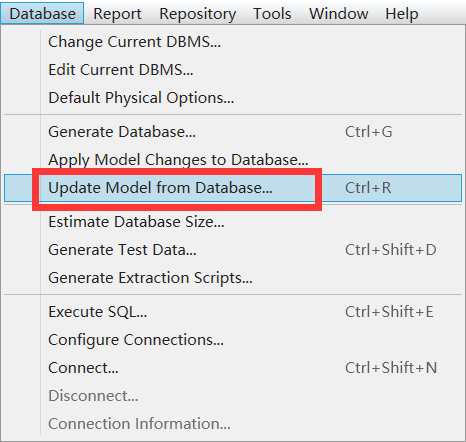Screen dimensions: 466x442
Task: Click Connect menu entry
Action: (233, 368)
